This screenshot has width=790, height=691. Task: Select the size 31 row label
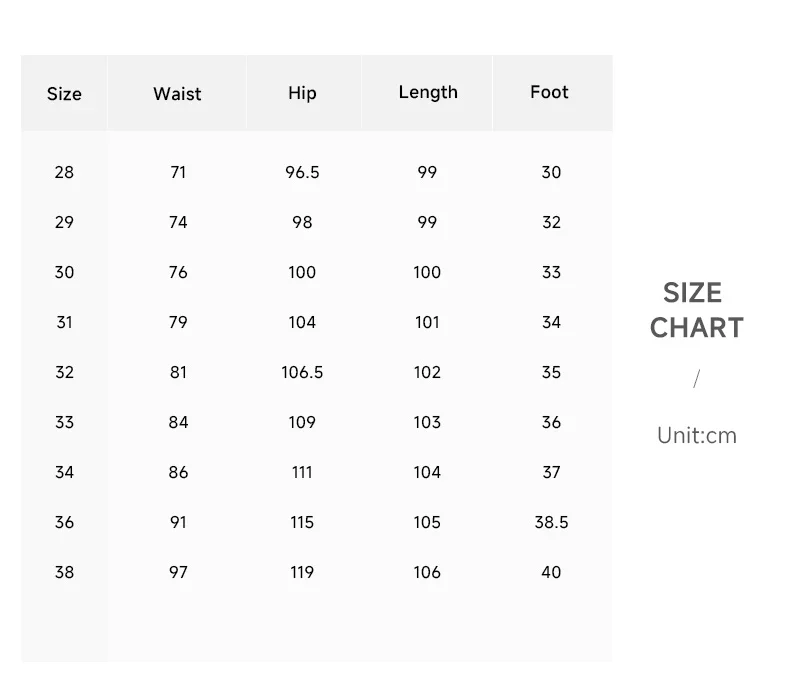coord(64,322)
